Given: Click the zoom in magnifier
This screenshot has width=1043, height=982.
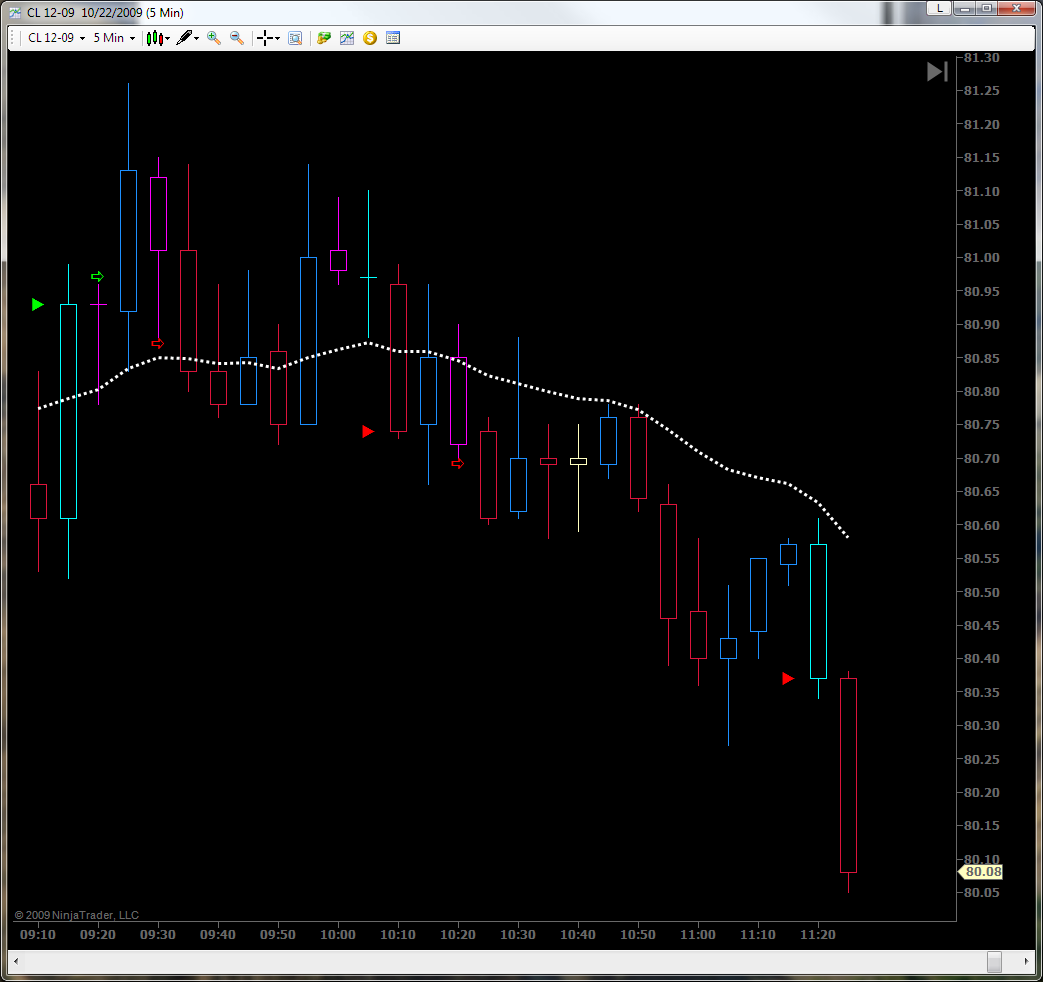Looking at the screenshot, I should [x=214, y=38].
